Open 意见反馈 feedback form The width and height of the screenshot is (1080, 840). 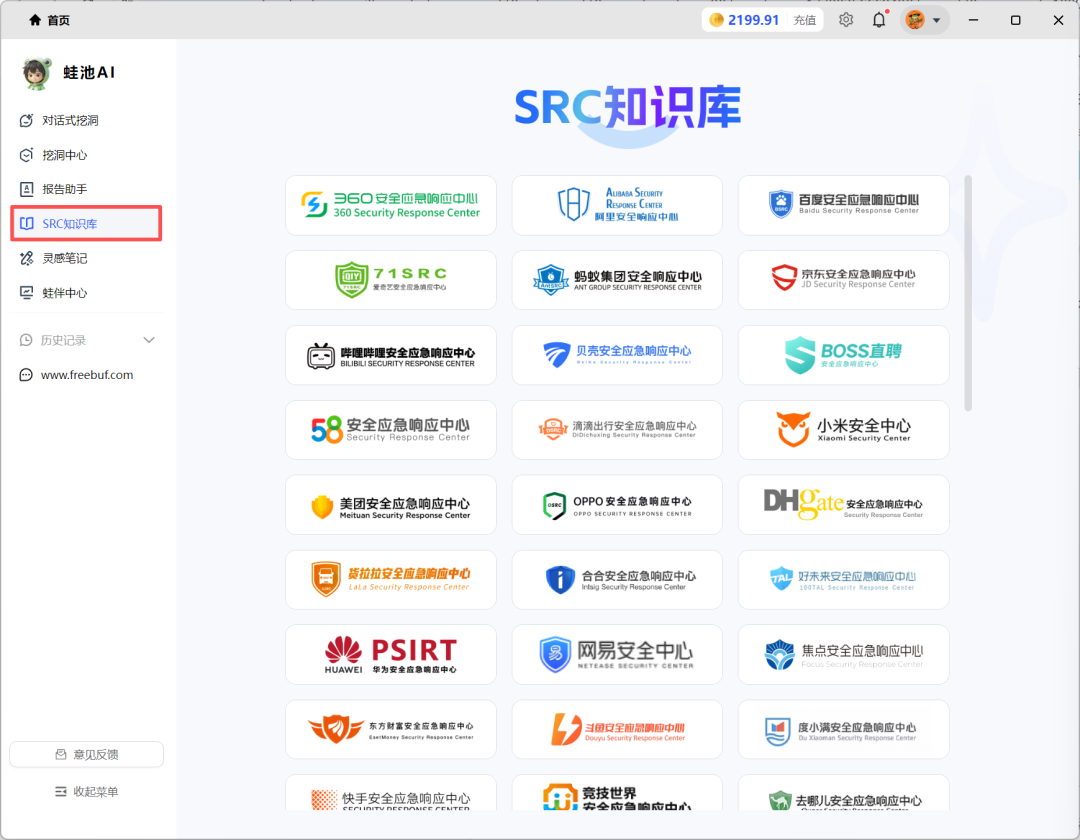(86, 754)
